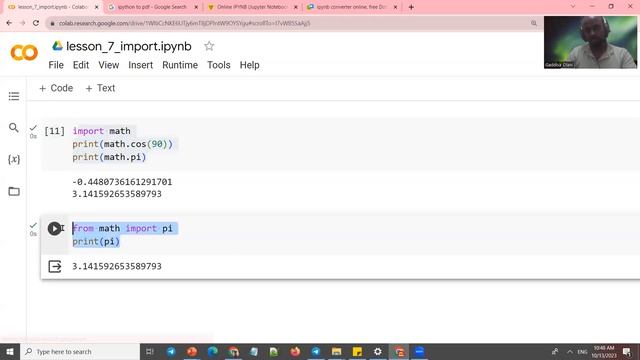Switch to the 'ipython to pdf - Google Search' tab
Viewport: 640px width, 360px height.
152,7
